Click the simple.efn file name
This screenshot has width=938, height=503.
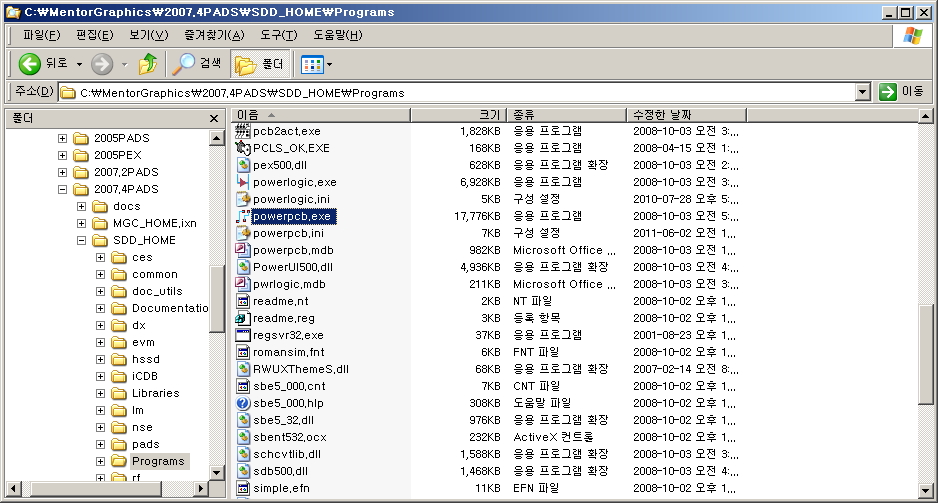point(281,489)
